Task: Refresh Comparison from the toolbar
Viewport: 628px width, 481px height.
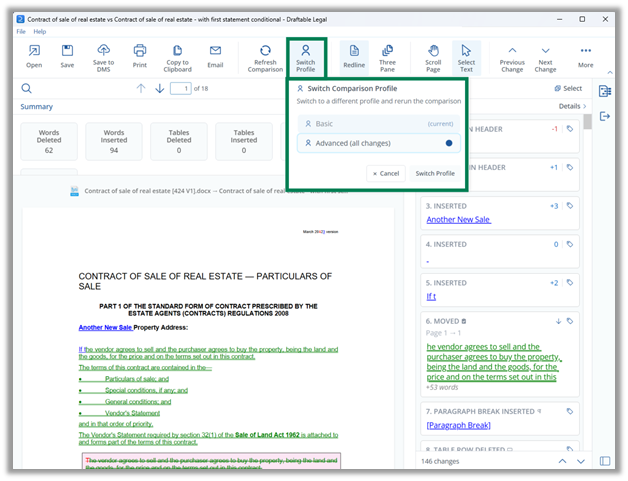Action: pyautogui.click(x=265, y=58)
